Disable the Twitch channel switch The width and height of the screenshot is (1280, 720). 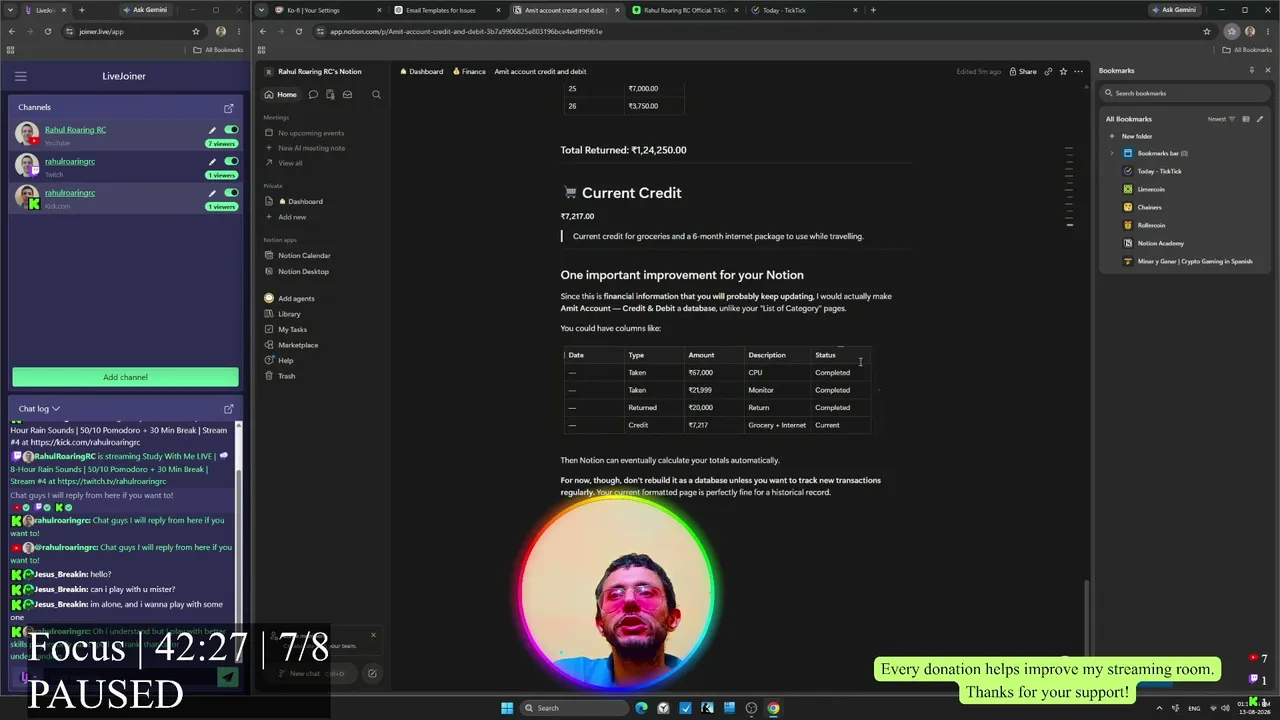[231, 161]
